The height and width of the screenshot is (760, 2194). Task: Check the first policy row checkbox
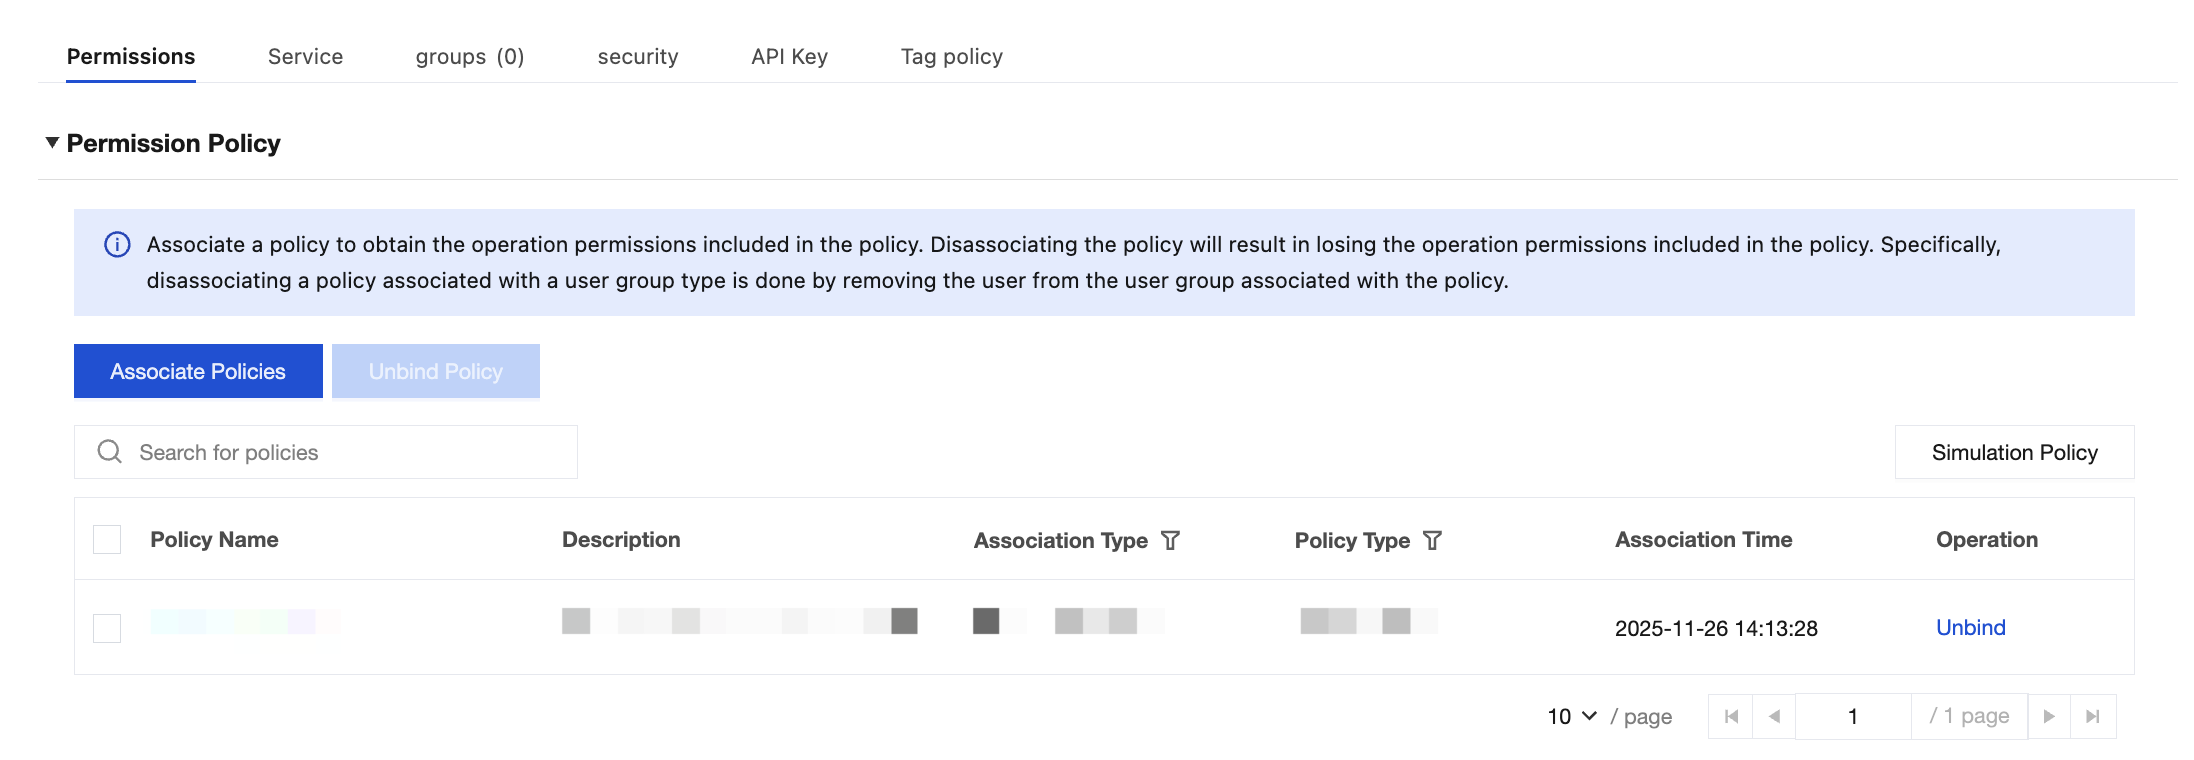click(107, 628)
